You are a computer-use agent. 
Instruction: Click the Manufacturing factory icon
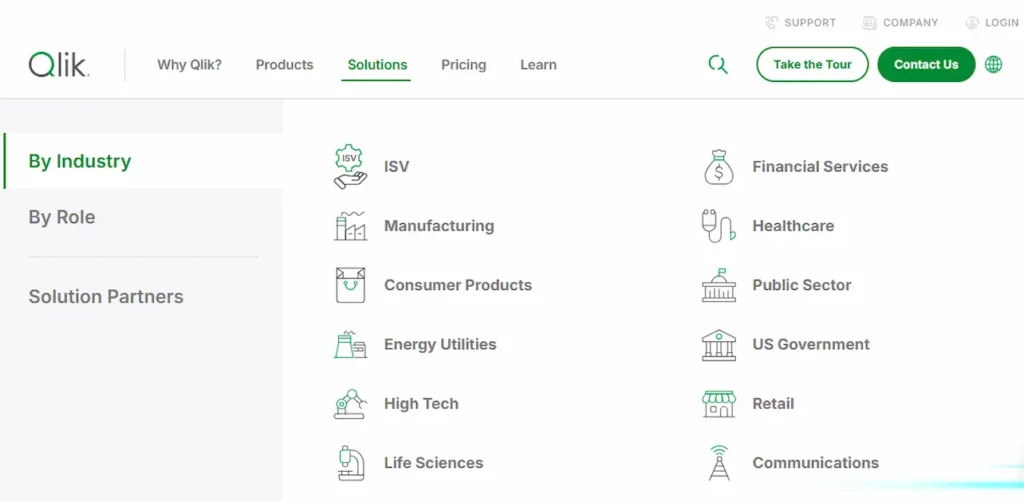pyautogui.click(x=350, y=226)
